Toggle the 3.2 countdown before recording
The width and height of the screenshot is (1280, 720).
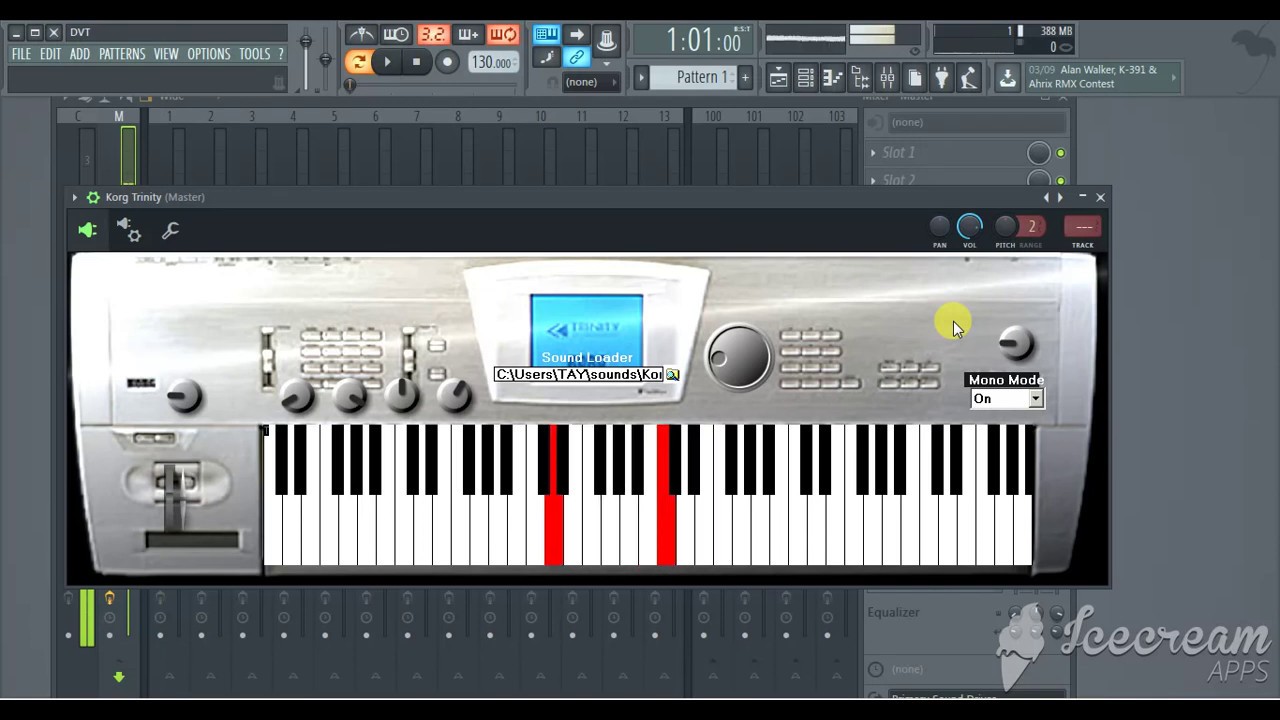pyautogui.click(x=432, y=35)
